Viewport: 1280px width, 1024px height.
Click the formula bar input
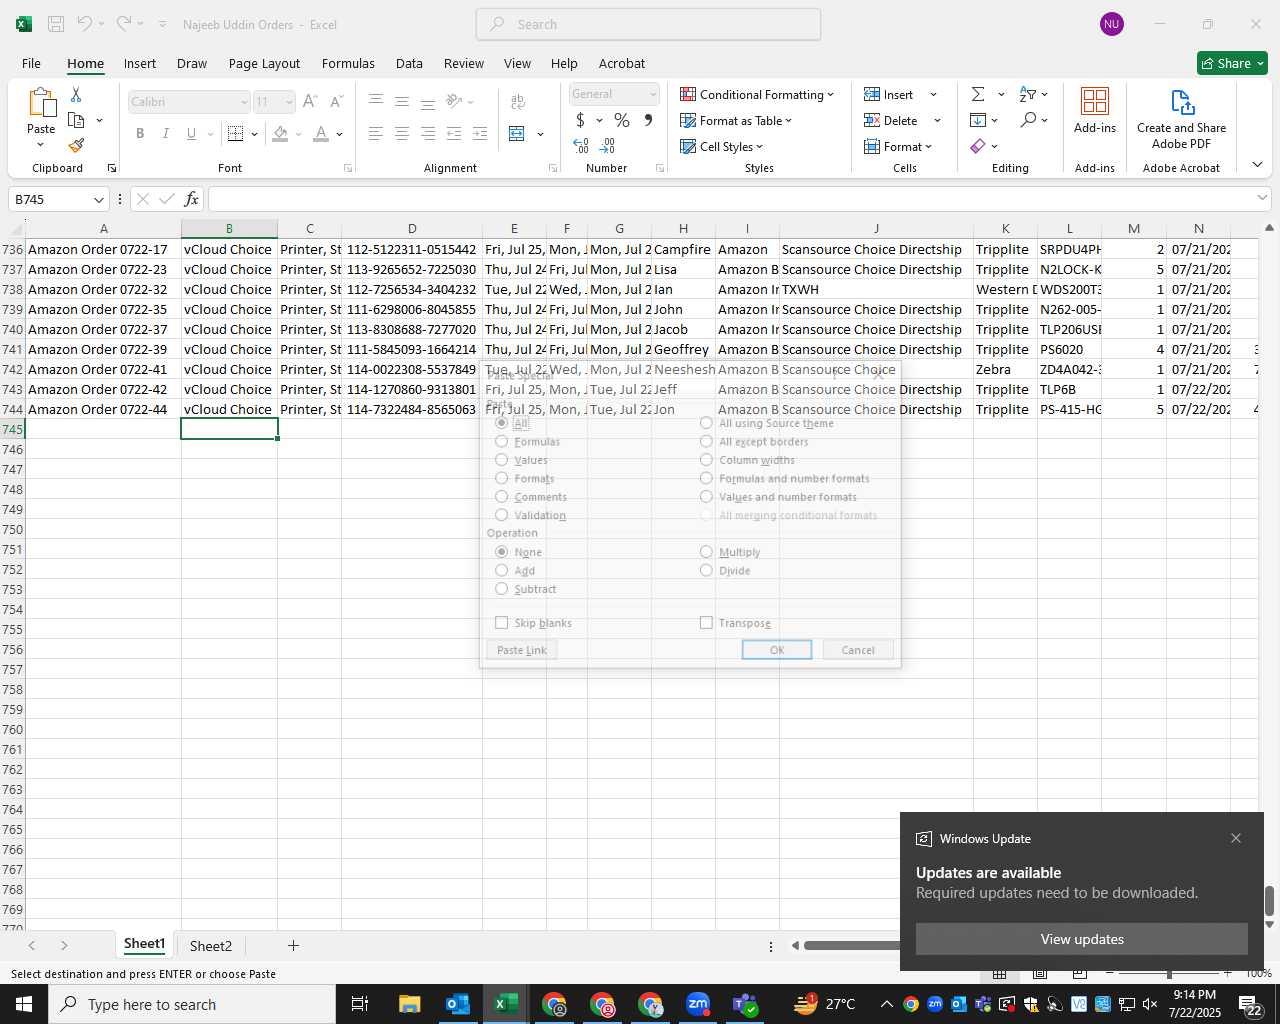pos(730,199)
